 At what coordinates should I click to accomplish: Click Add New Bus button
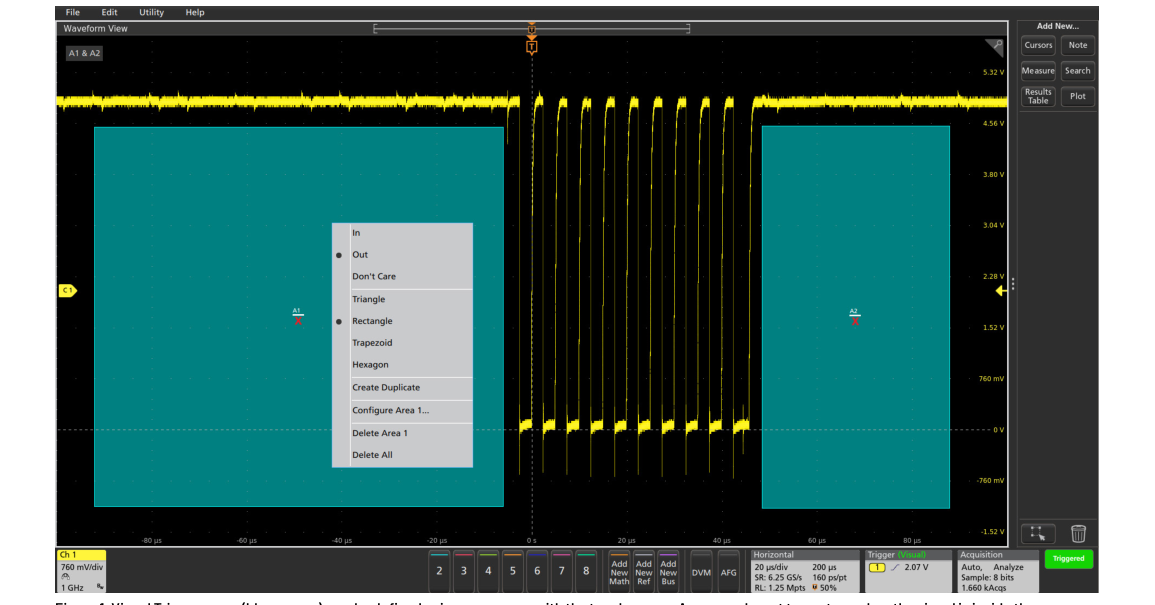[668, 570]
